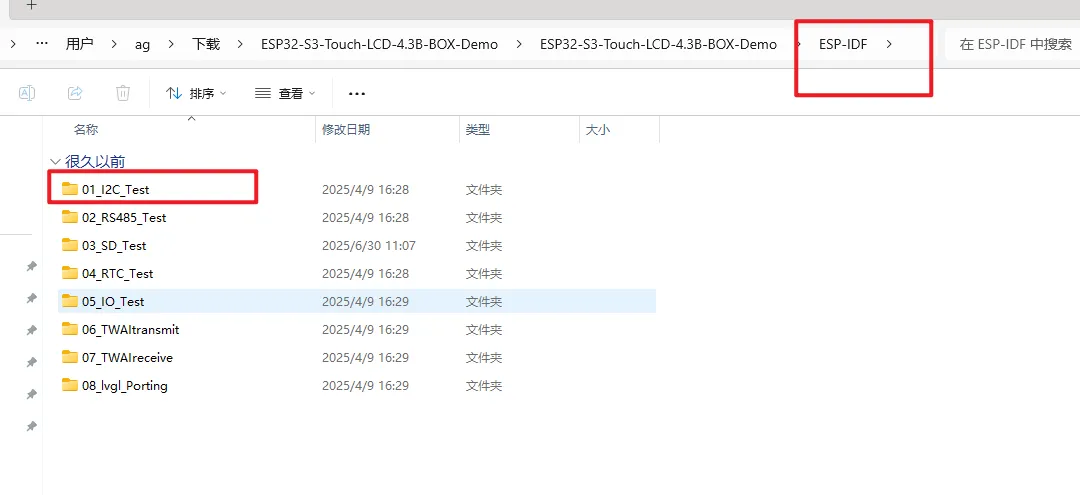Screen dimensions: 1080x495
Task: Click the Share icon in the toolbar
Action: click(x=75, y=93)
